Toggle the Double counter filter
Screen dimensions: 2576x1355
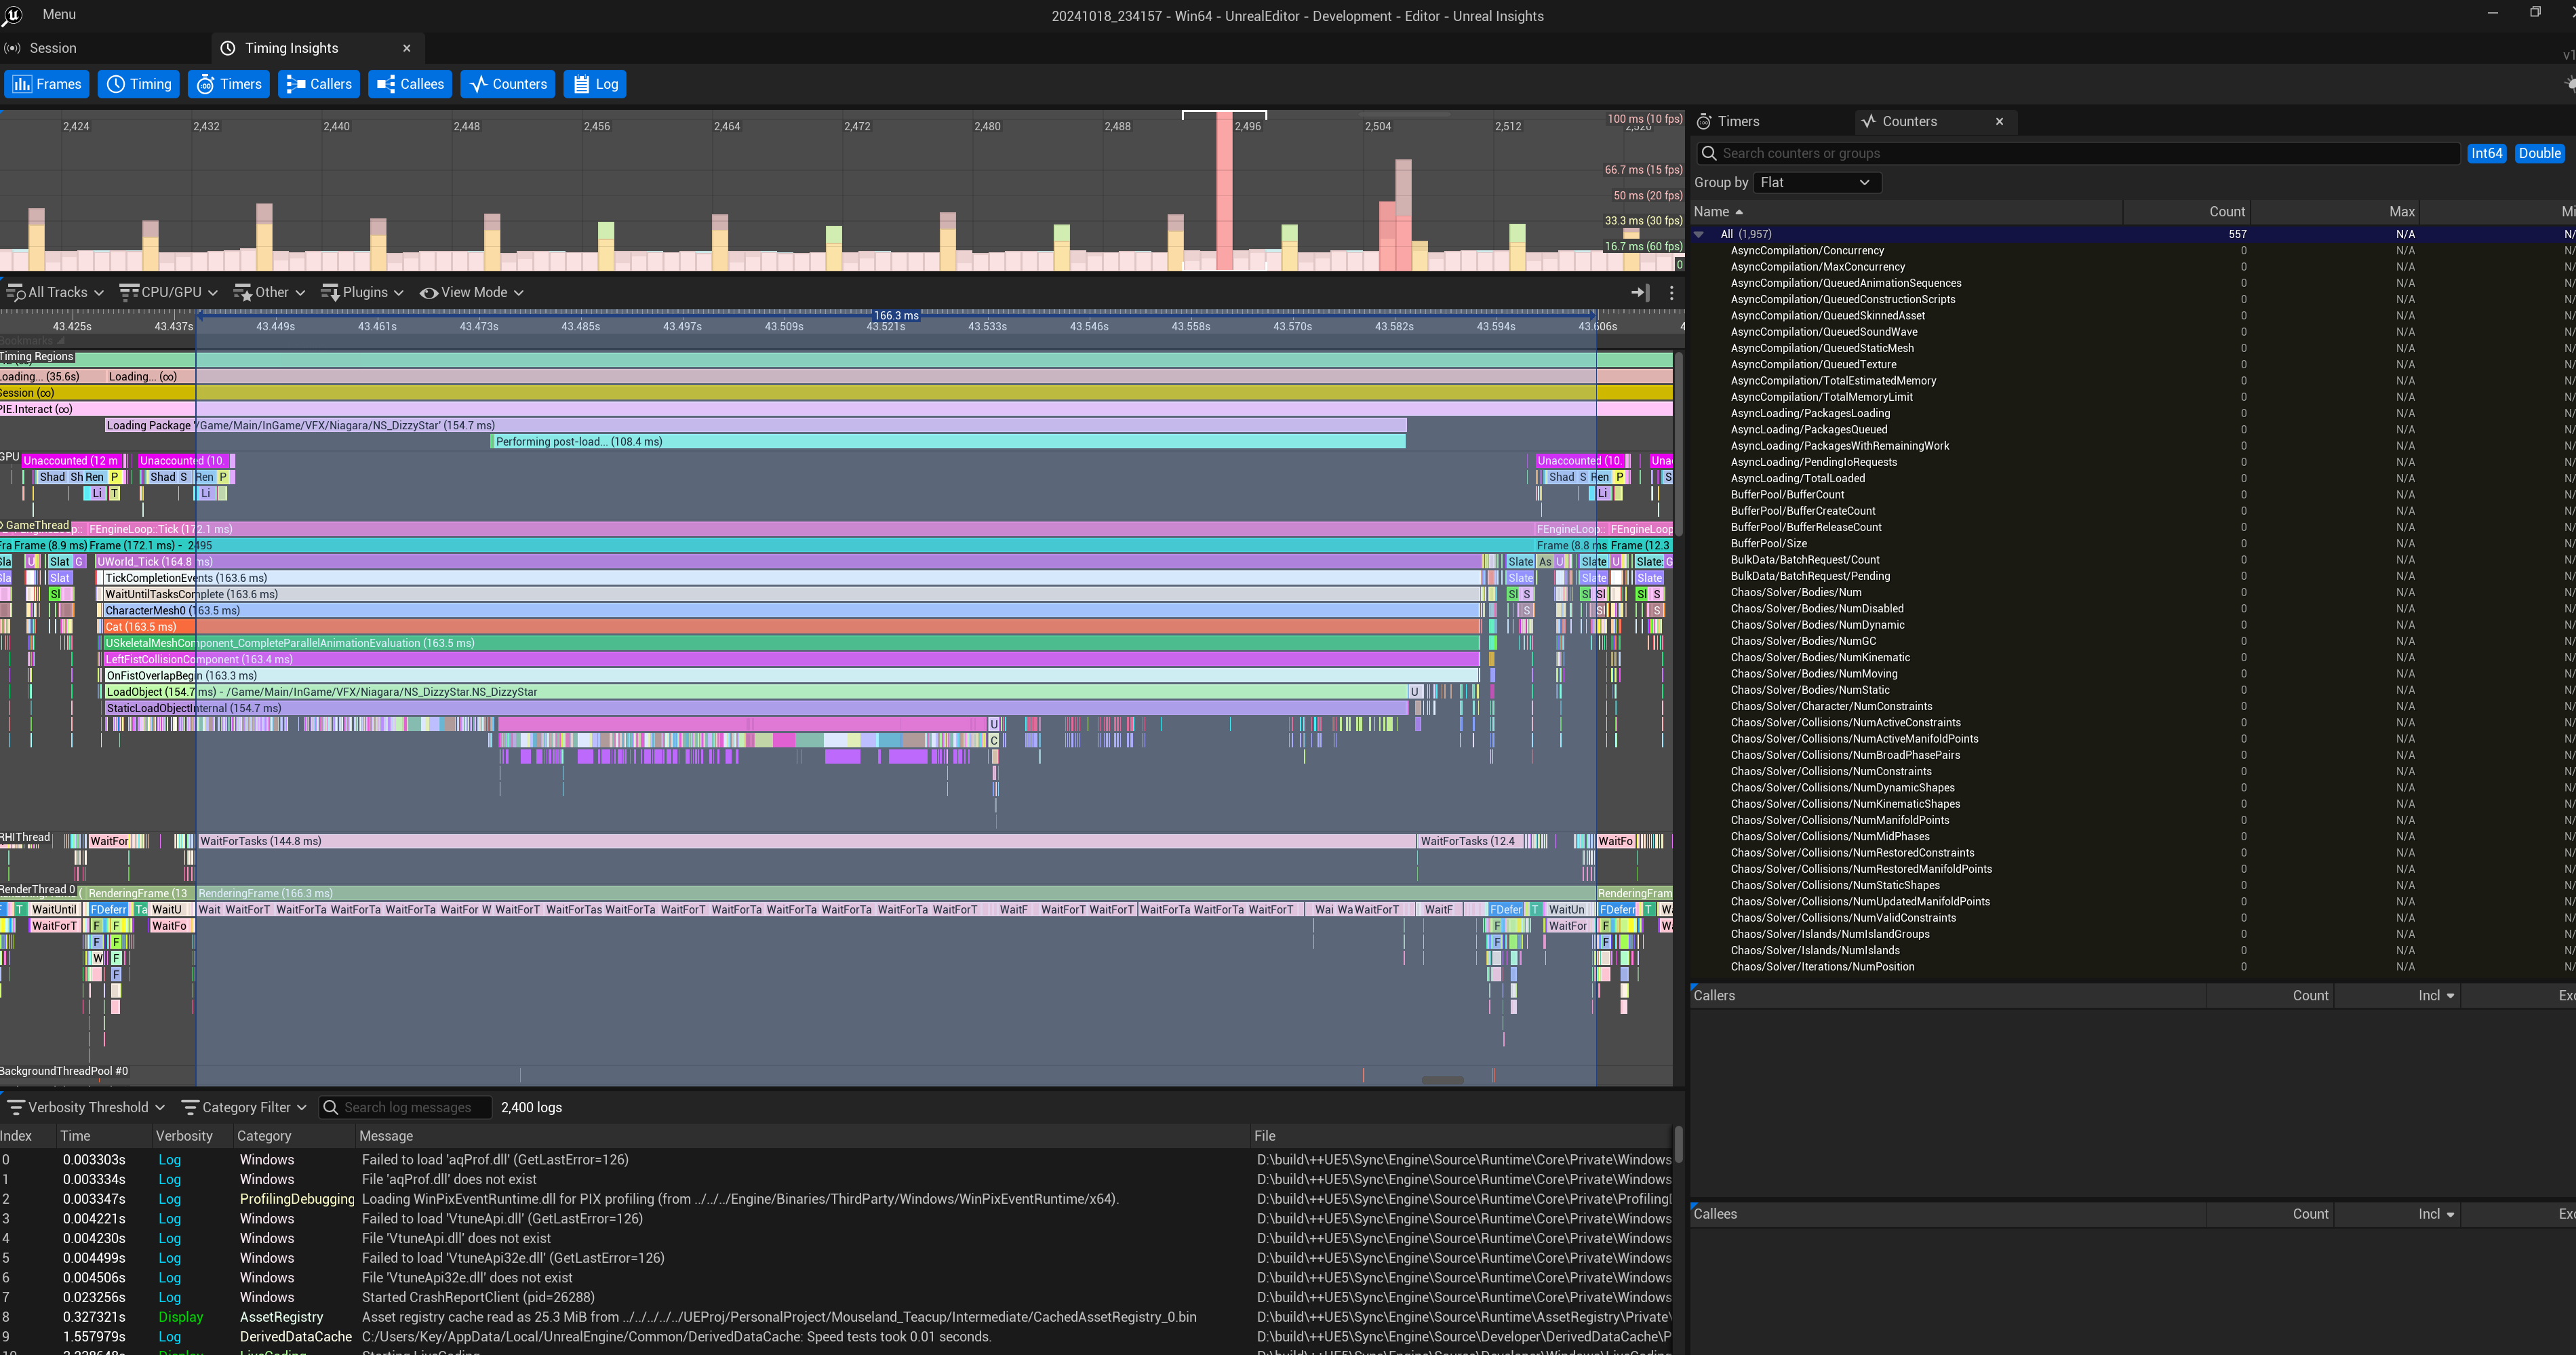tap(2539, 153)
